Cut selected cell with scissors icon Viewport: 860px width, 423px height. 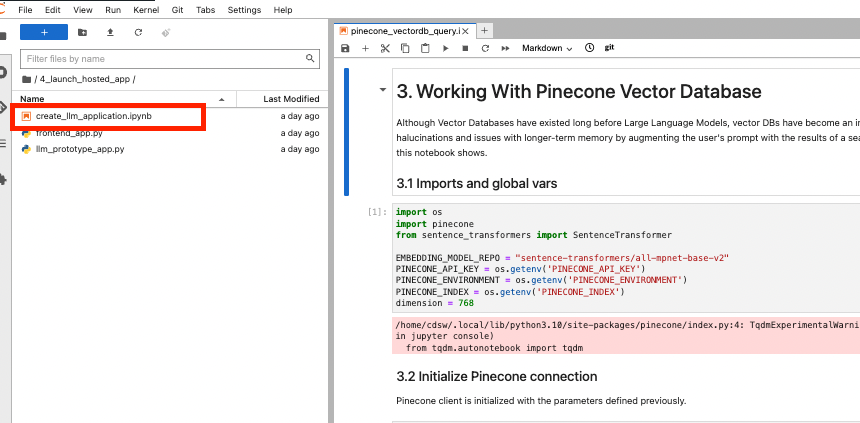coord(385,48)
